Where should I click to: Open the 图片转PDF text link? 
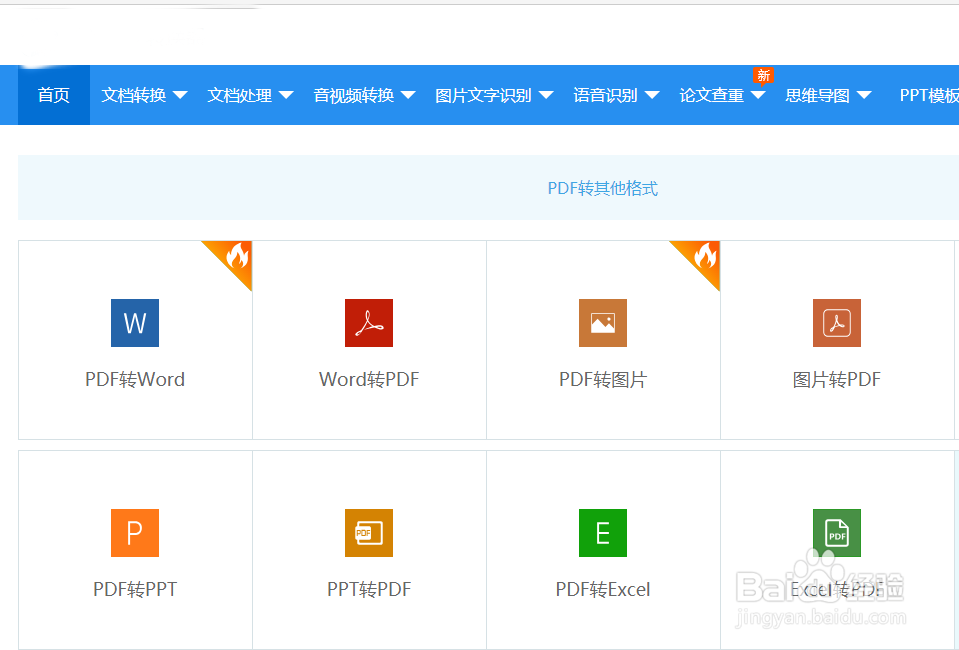pos(837,380)
